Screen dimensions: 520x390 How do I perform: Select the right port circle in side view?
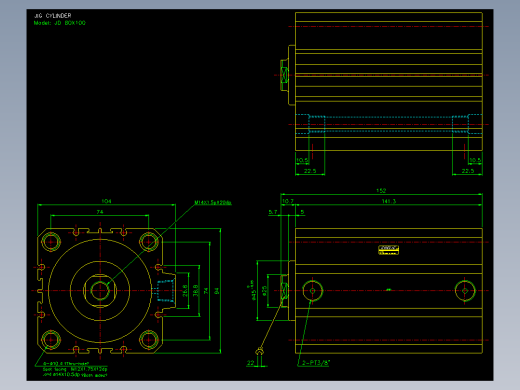coord(465,291)
